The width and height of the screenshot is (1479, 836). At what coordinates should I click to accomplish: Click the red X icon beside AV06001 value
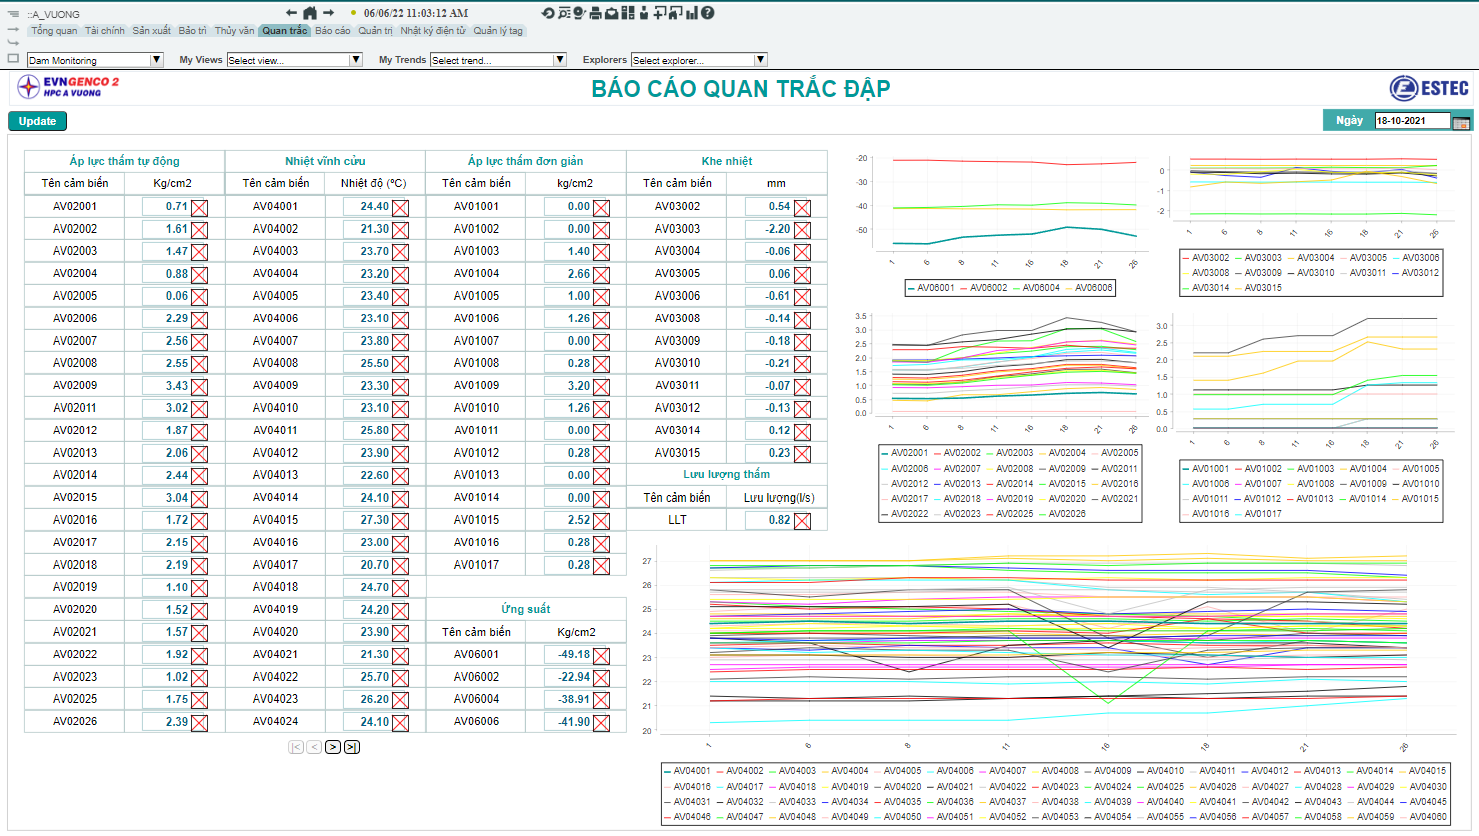[x=601, y=656]
